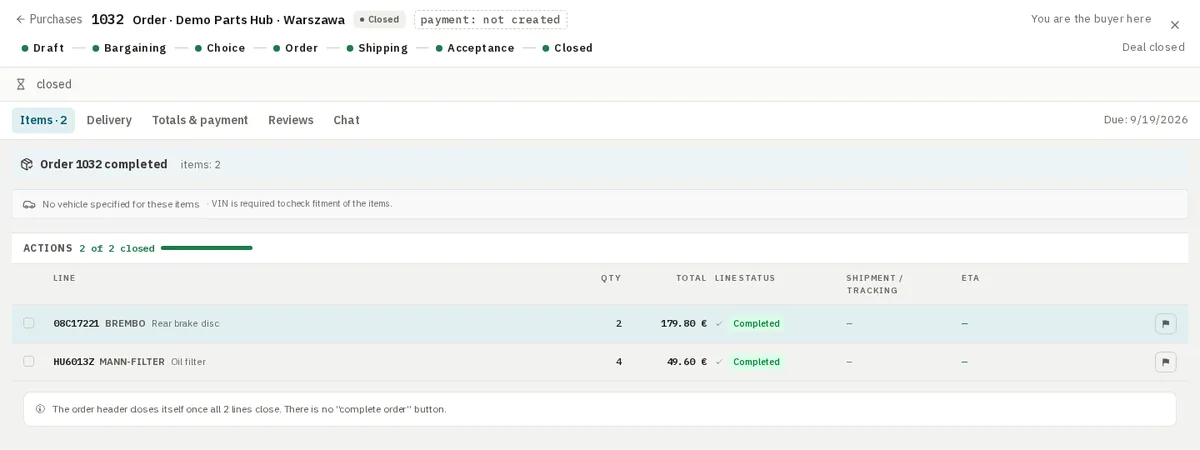Click the order number 1032 in header

tap(107, 19)
